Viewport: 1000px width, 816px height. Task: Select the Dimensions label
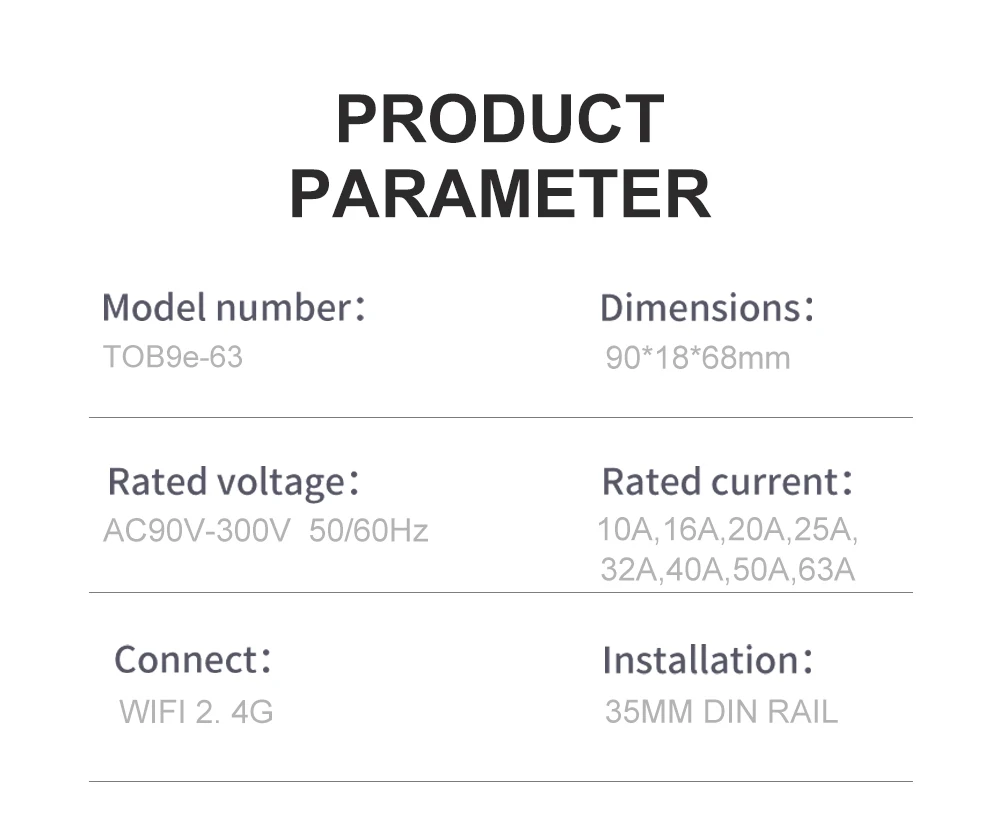point(707,308)
